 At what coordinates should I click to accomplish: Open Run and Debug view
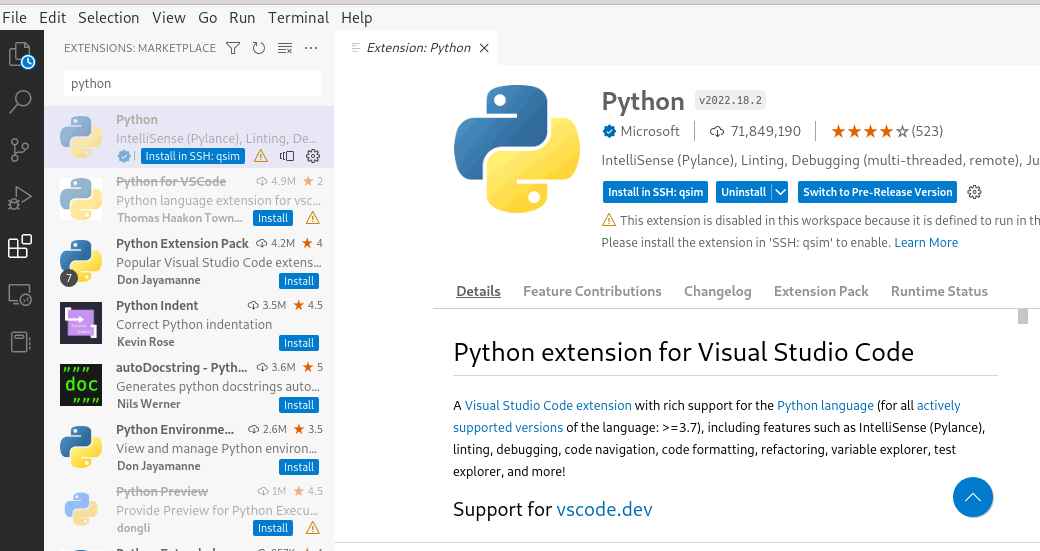pos(20,198)
